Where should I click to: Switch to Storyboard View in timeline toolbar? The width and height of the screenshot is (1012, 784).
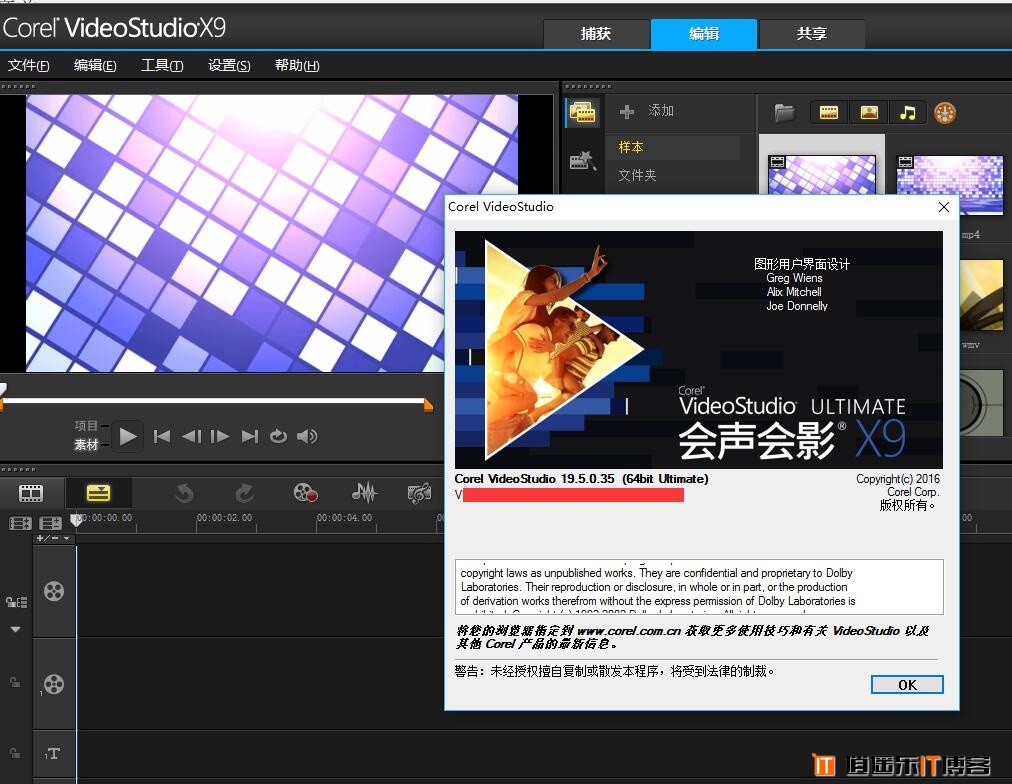point(30,494)
